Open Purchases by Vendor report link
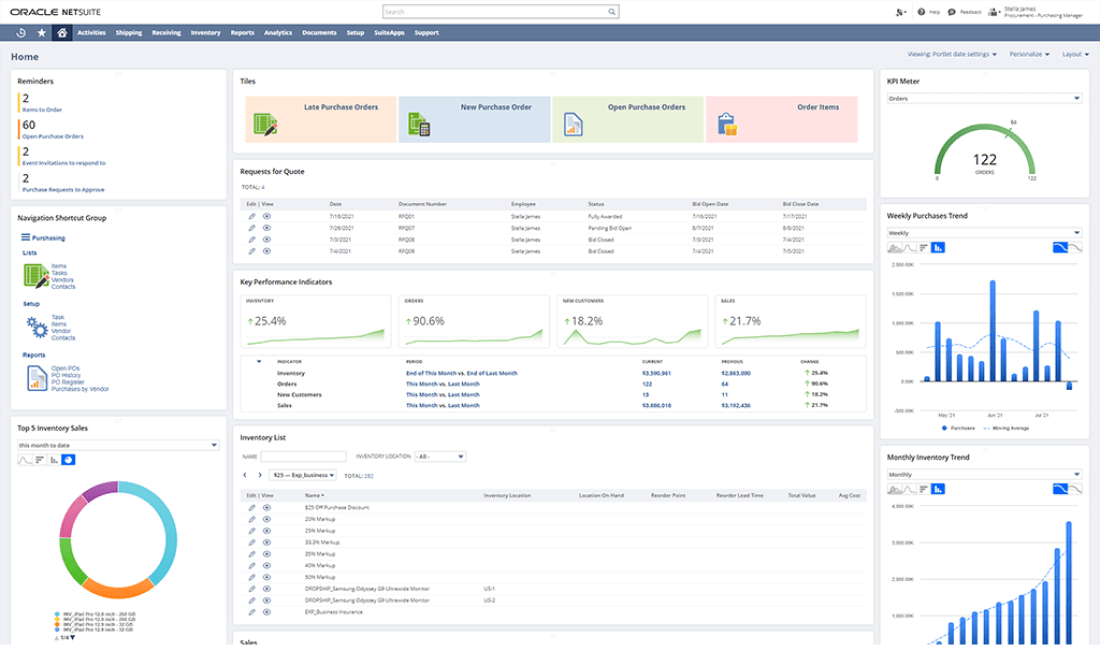This screenshot has height=645, width=1100. point(80,389)
